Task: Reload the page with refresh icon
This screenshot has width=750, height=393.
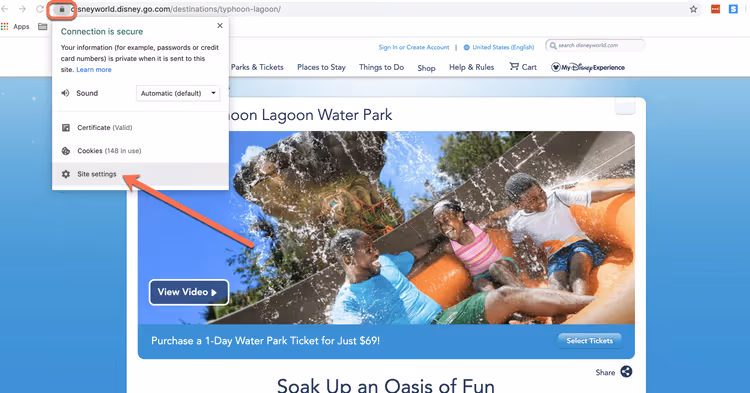Action: (40, 9)
